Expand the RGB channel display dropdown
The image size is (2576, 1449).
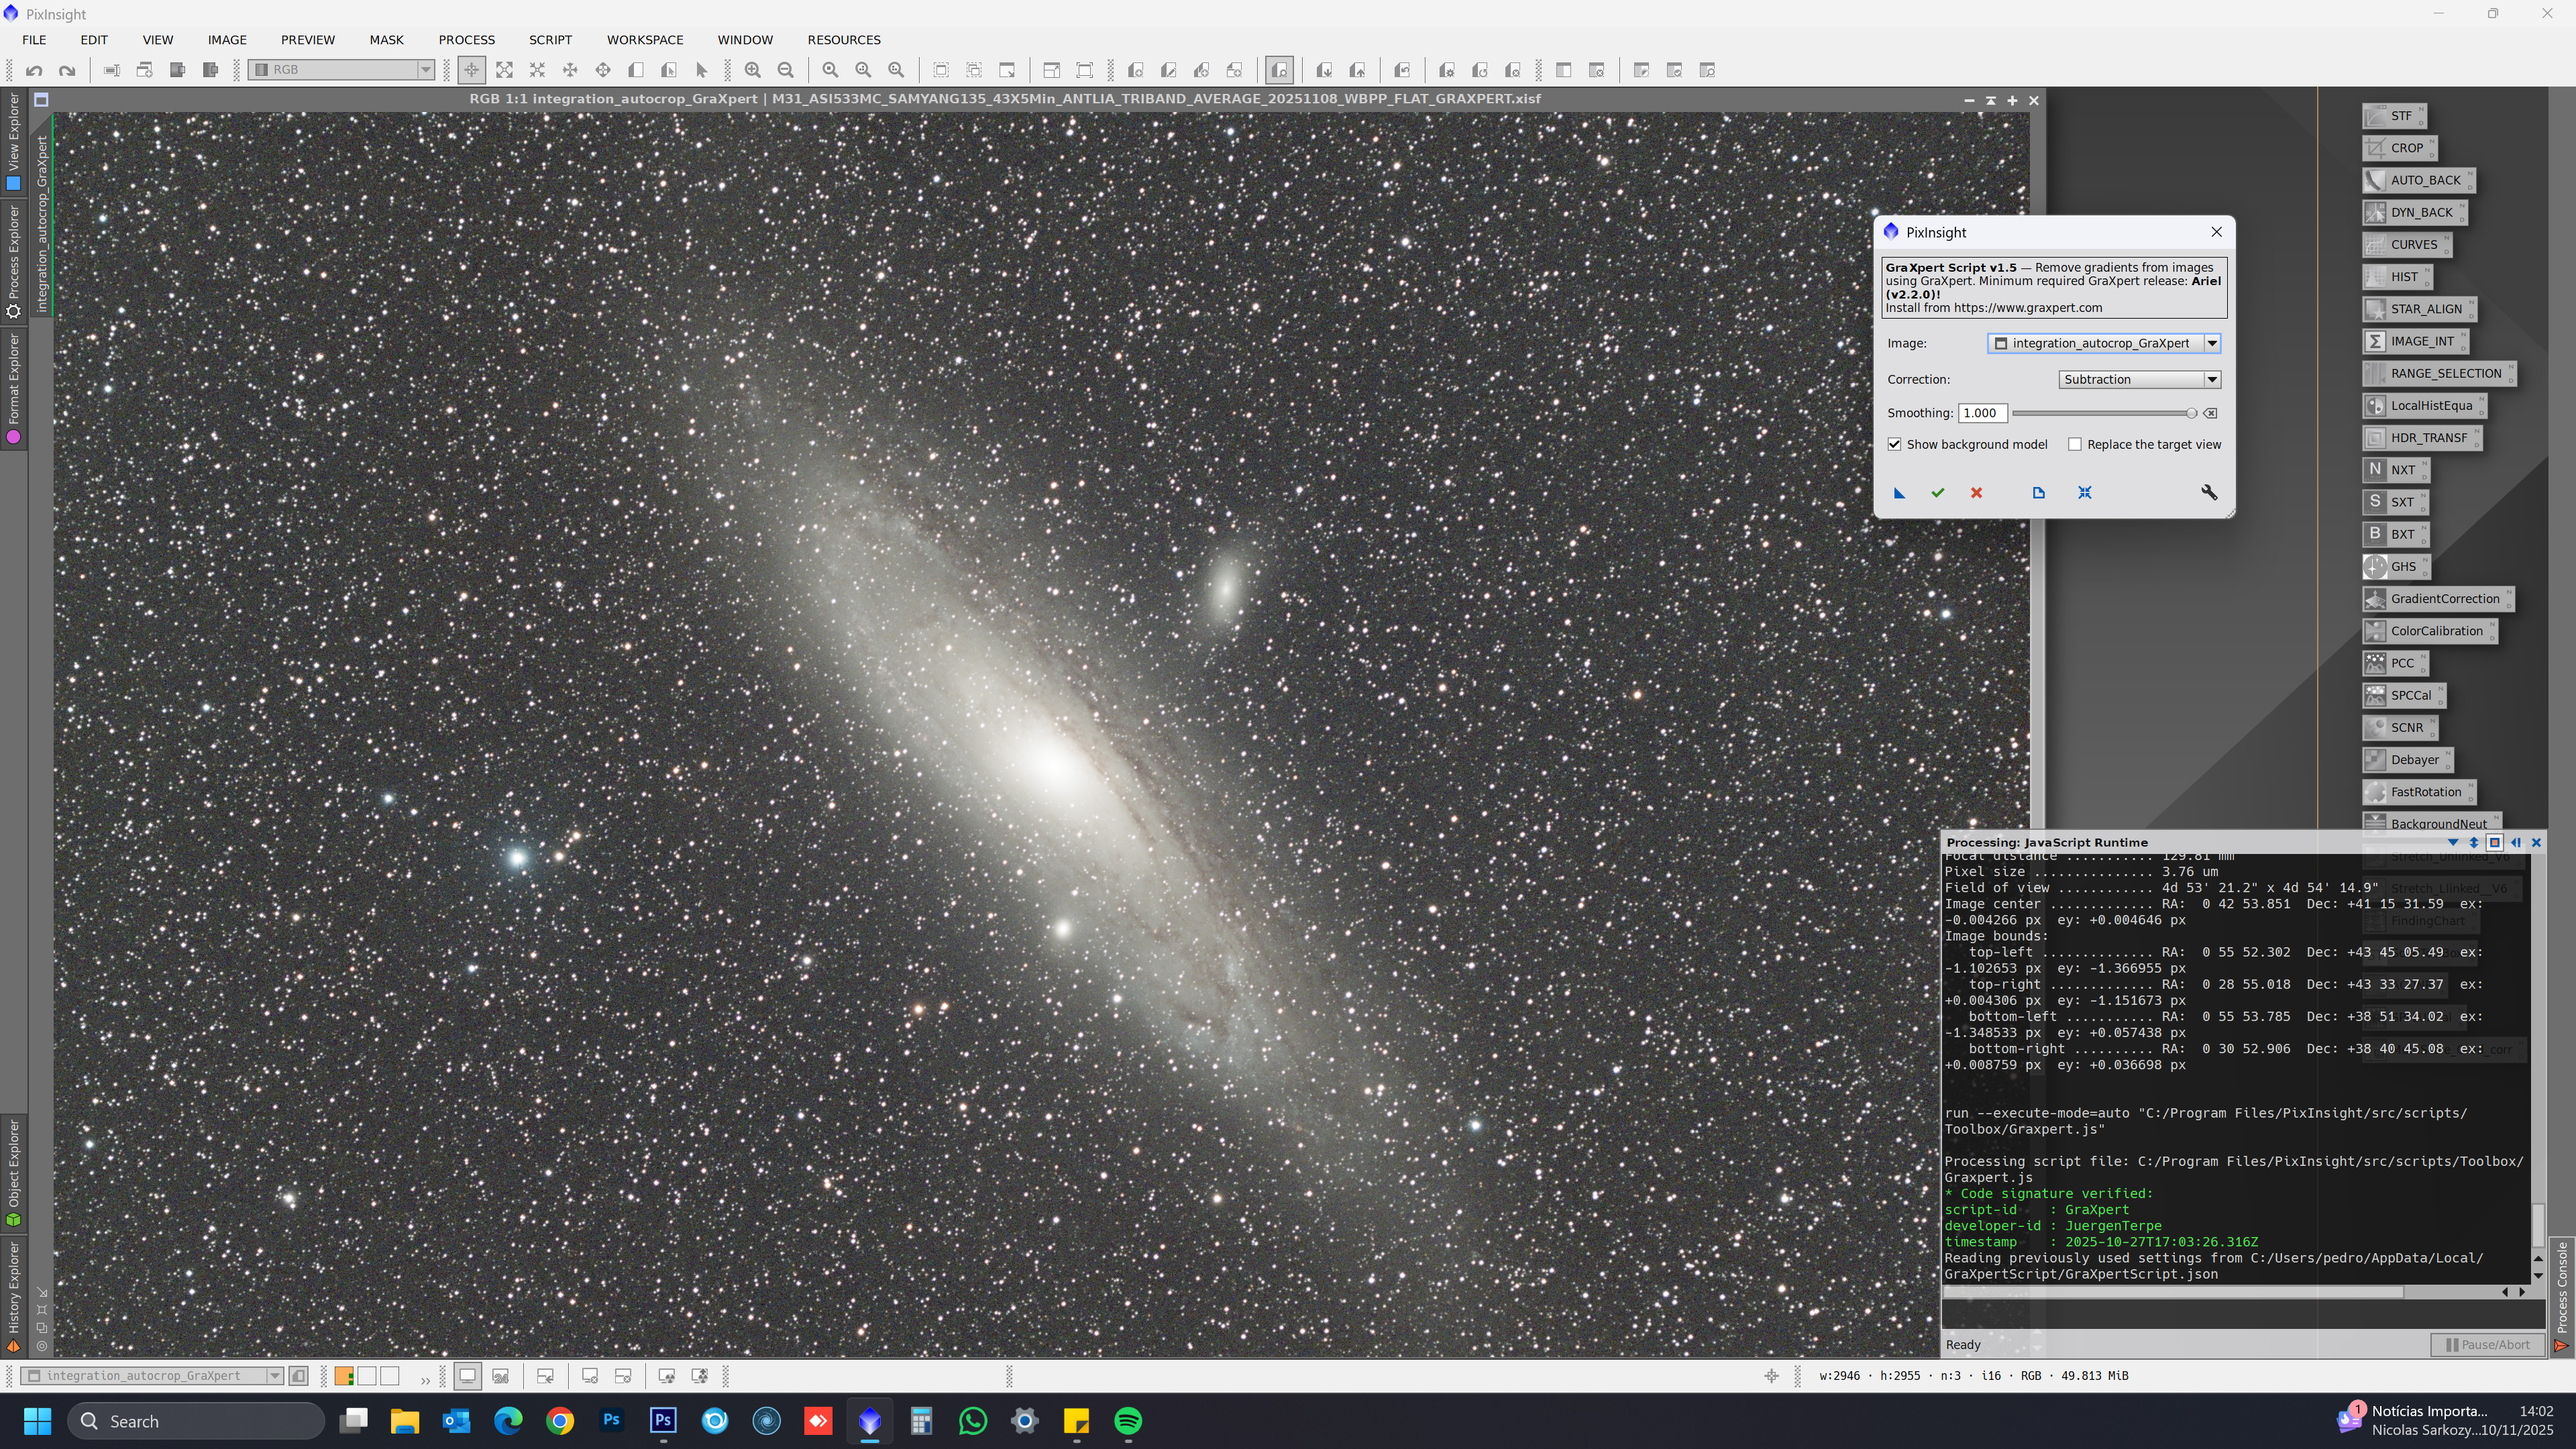pos(425,70)
